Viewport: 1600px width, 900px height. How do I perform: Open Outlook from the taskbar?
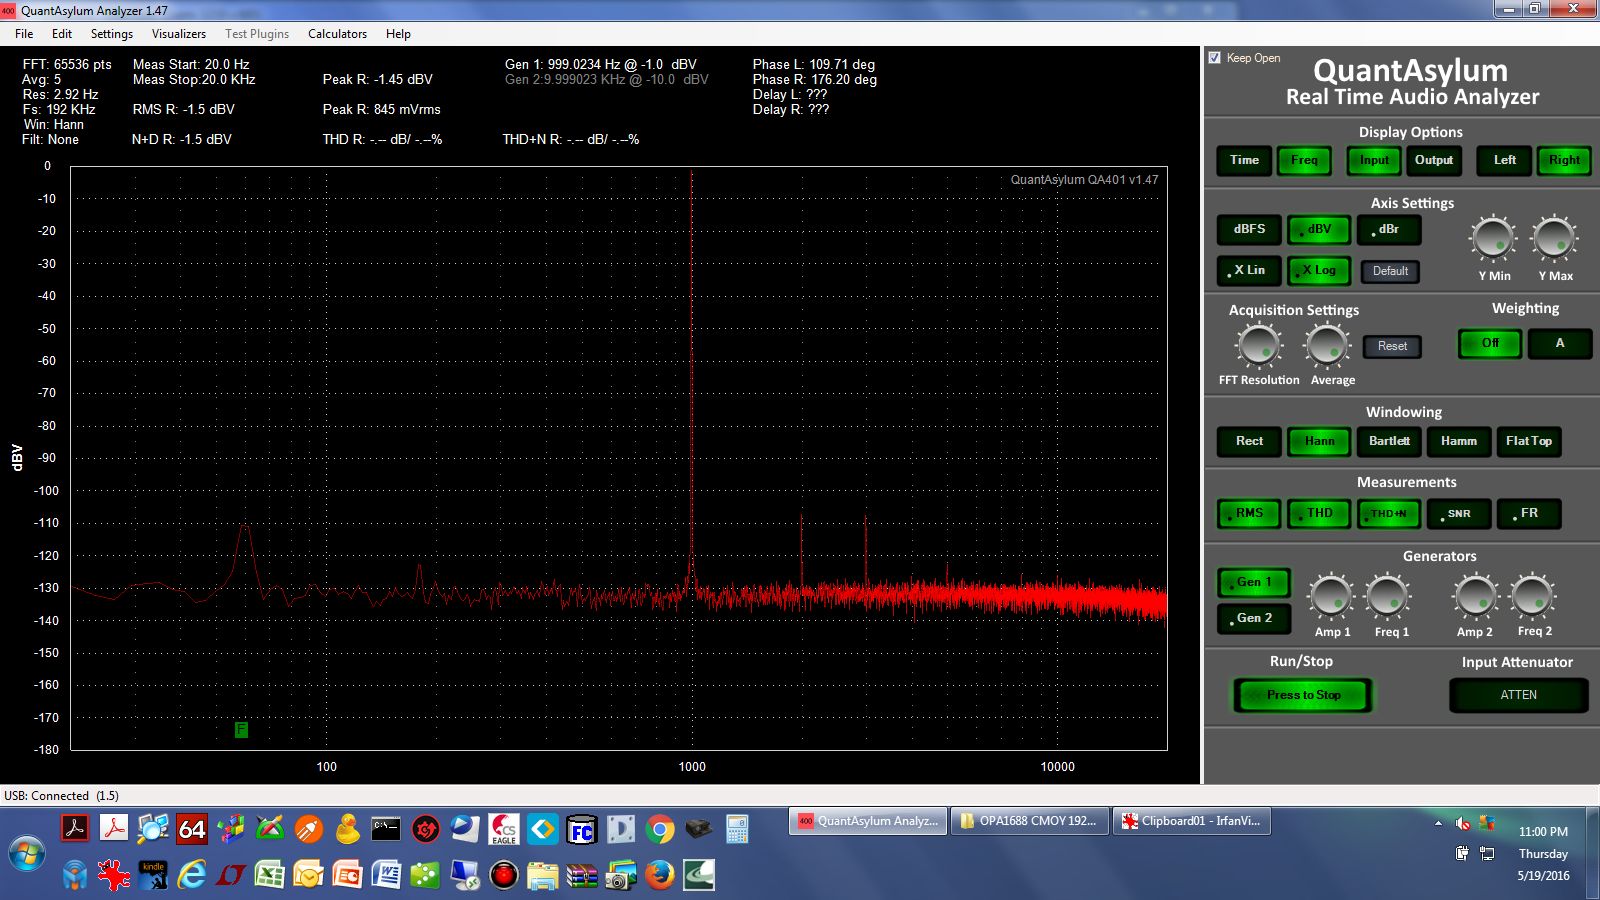[x=309, y=876]
